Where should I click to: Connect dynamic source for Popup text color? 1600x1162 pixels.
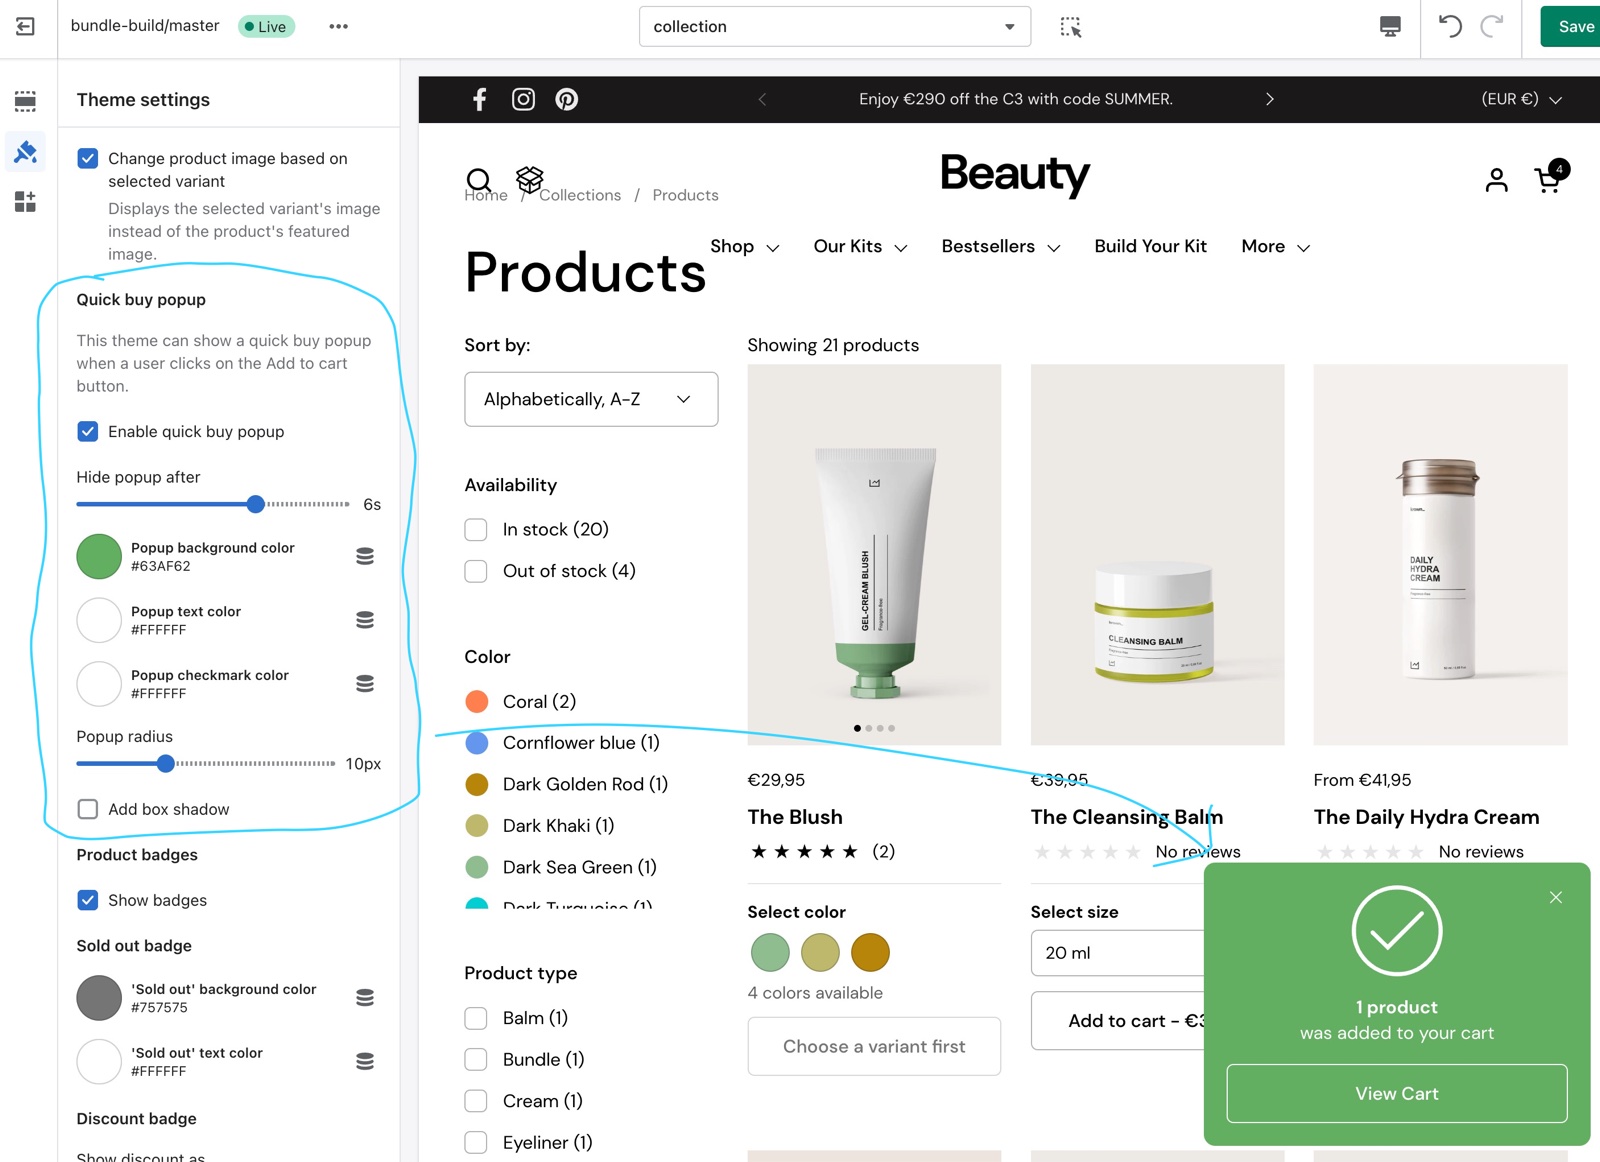(365, 620)
